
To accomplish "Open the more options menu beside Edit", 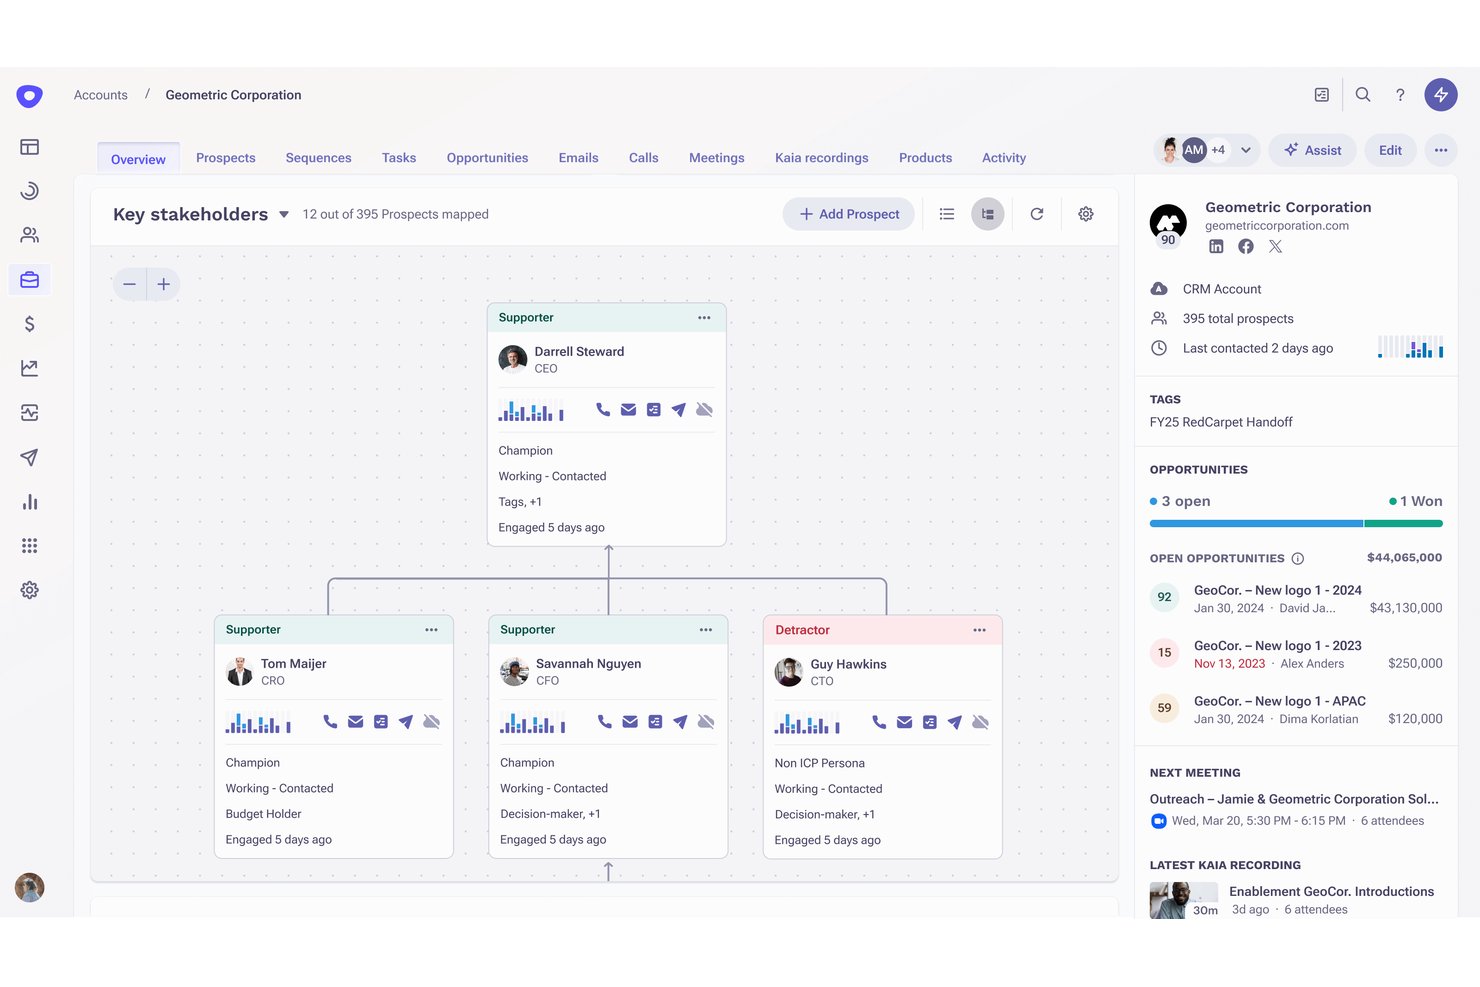I will 1441,150.
